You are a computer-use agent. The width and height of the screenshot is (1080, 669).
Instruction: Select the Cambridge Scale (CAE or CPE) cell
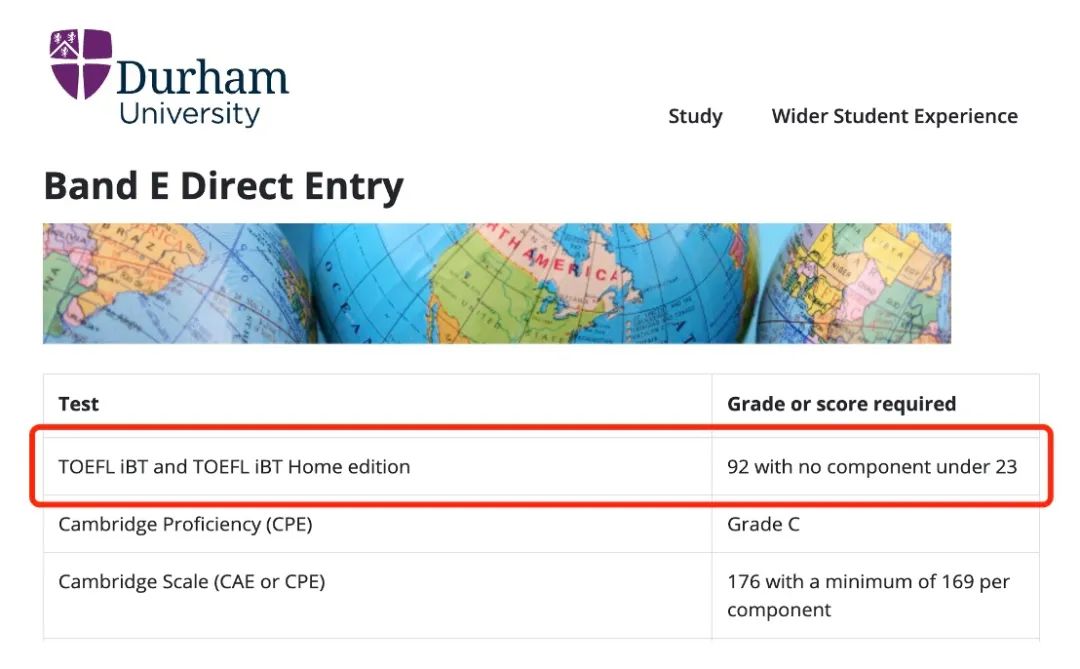377,596
